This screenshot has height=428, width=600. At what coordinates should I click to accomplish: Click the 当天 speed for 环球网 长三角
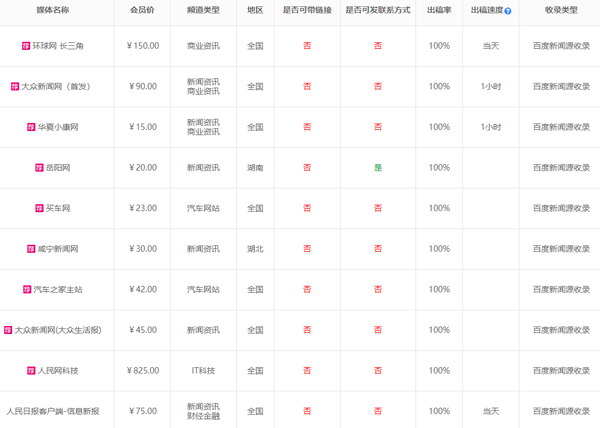tap(490, 46)
